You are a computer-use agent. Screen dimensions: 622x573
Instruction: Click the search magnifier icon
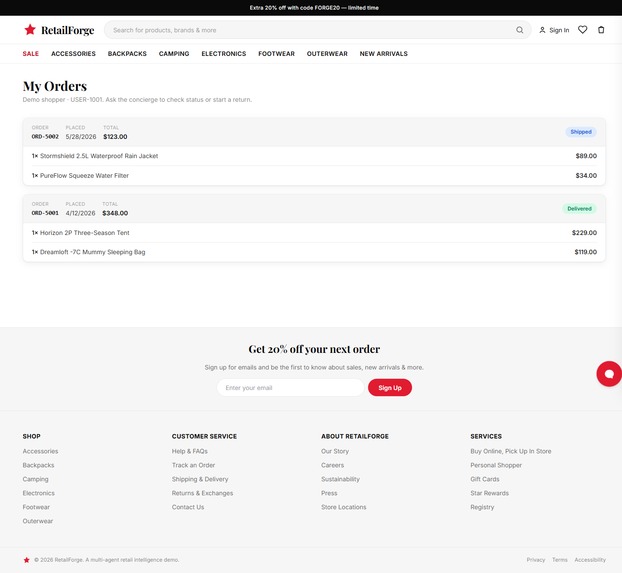pyautogui.click(x=519, y=30)
